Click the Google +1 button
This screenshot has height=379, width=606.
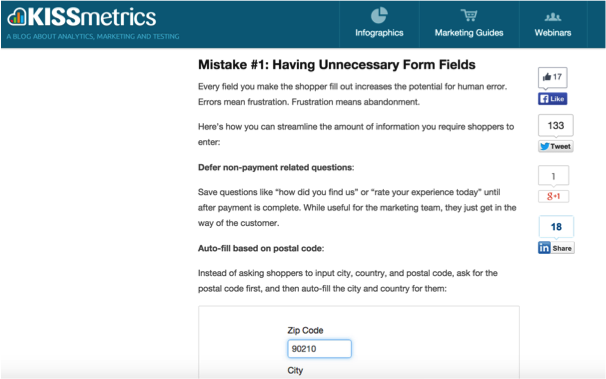click(553, 196)
